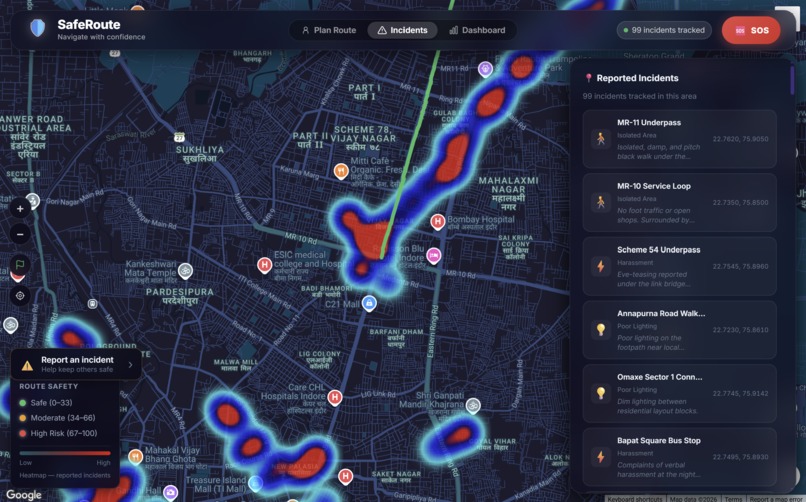806x502 pixels.
Task: Click the 99 incidents tracked badge
Action: pos(664,30)
